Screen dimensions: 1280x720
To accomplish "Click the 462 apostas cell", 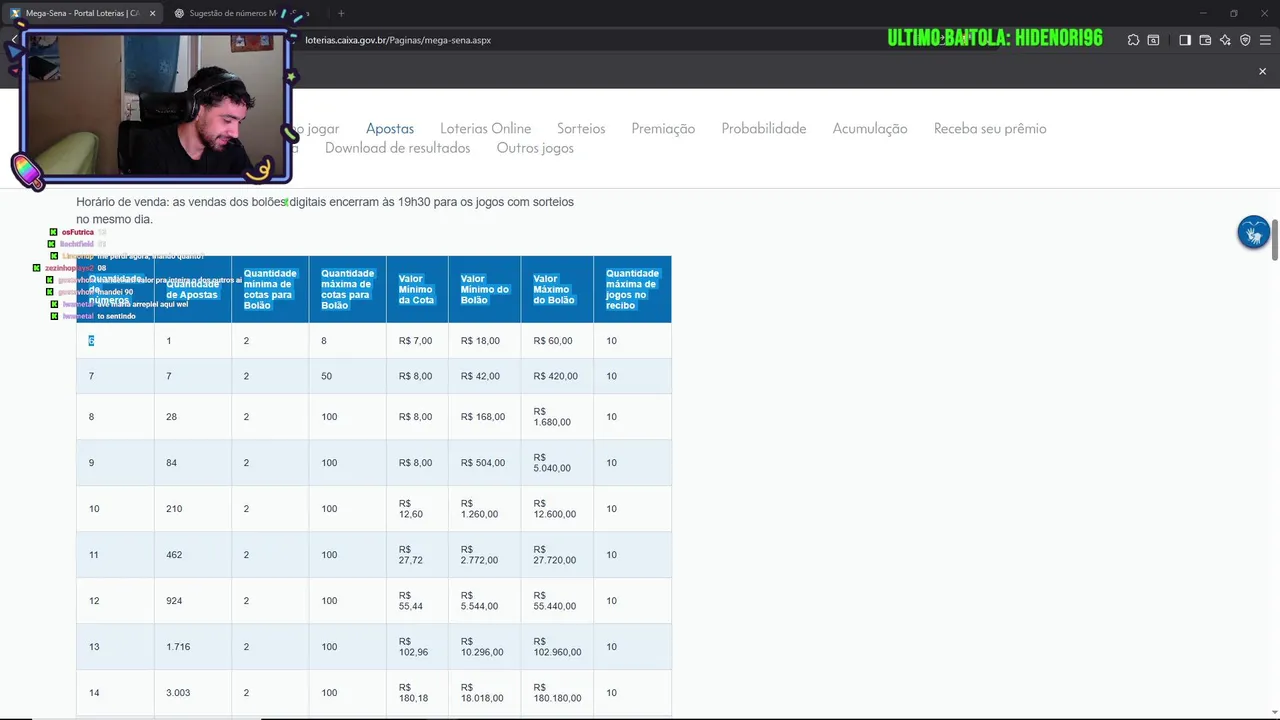I will [193, 555].
